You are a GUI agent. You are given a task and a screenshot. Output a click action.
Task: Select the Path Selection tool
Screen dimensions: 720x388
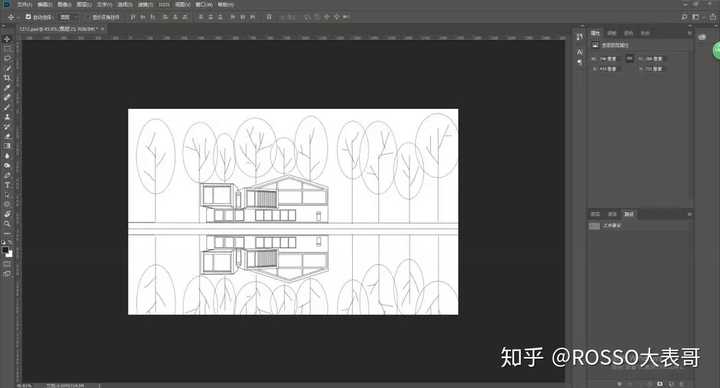(7, 195)
